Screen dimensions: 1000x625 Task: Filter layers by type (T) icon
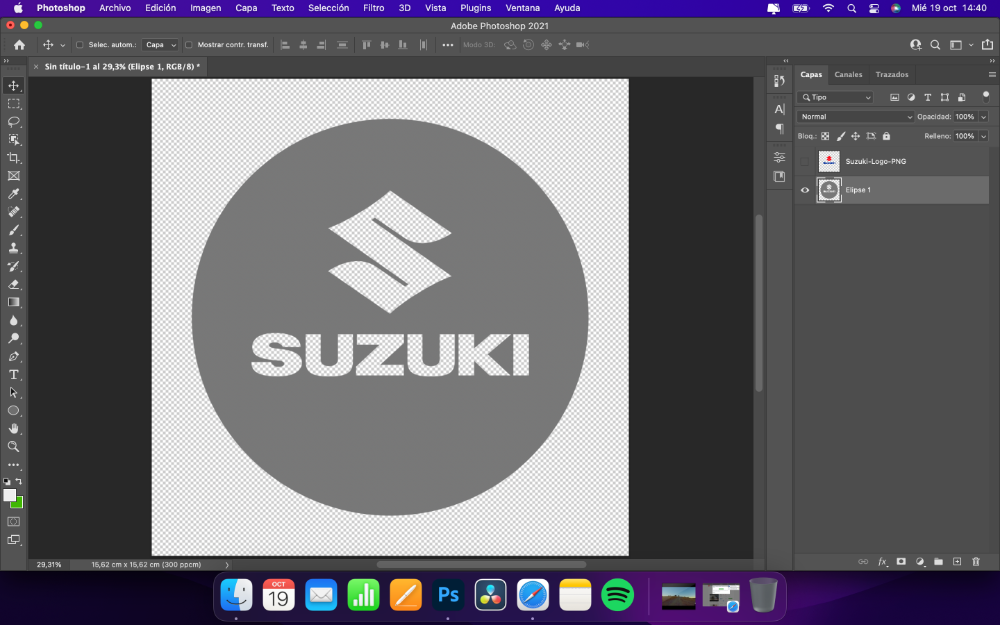coord(928,98)
